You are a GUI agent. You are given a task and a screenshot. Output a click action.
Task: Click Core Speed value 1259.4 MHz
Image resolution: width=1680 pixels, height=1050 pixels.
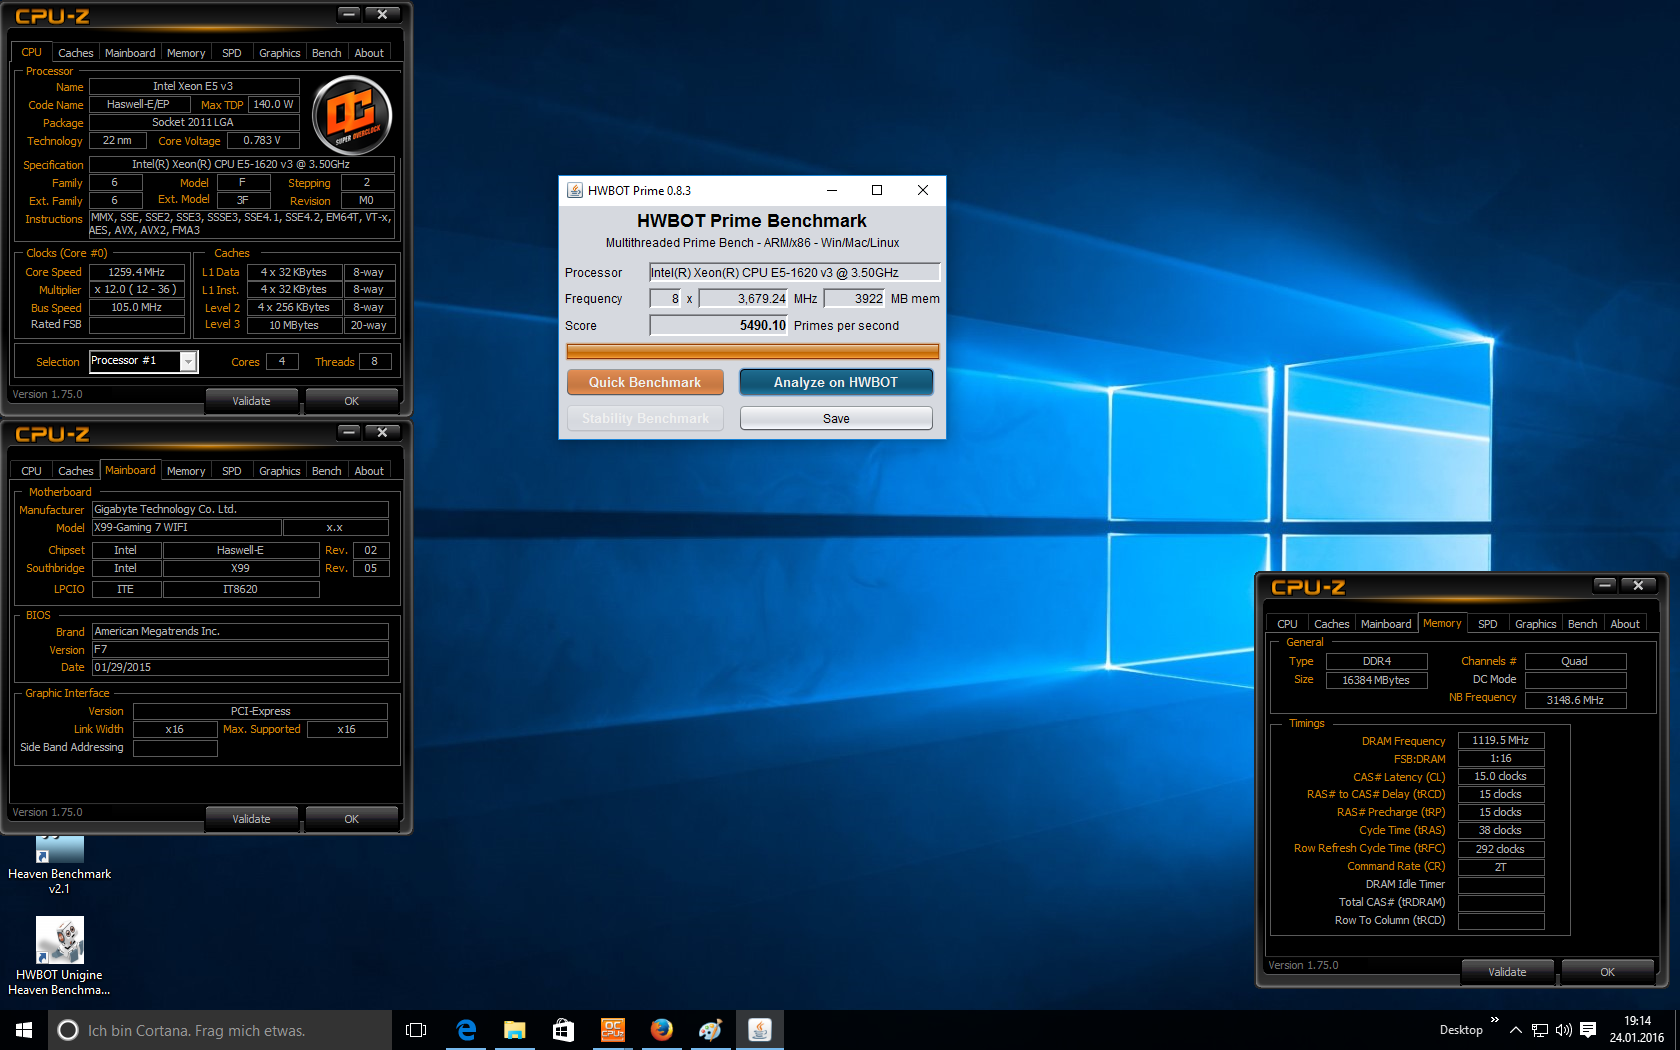click(x=137, y=272)
